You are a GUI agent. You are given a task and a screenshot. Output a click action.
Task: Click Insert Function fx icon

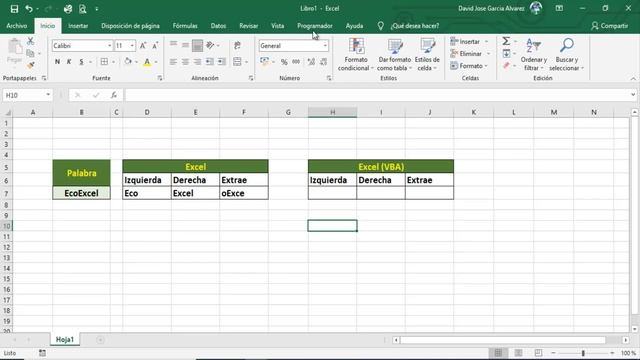coord(114,95)
